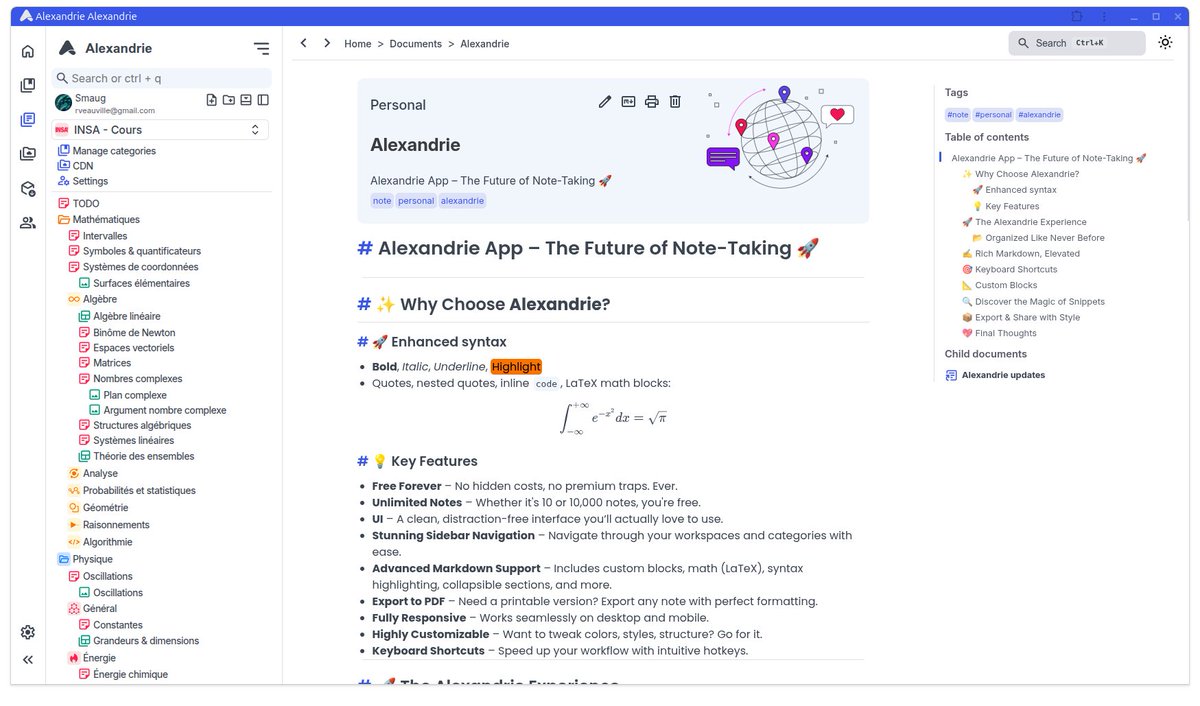The width and height of the screenshot is (1200, 706).
Task: Go to Home in the icon rail
Action: pyautogui.click(x=28, y=52)
